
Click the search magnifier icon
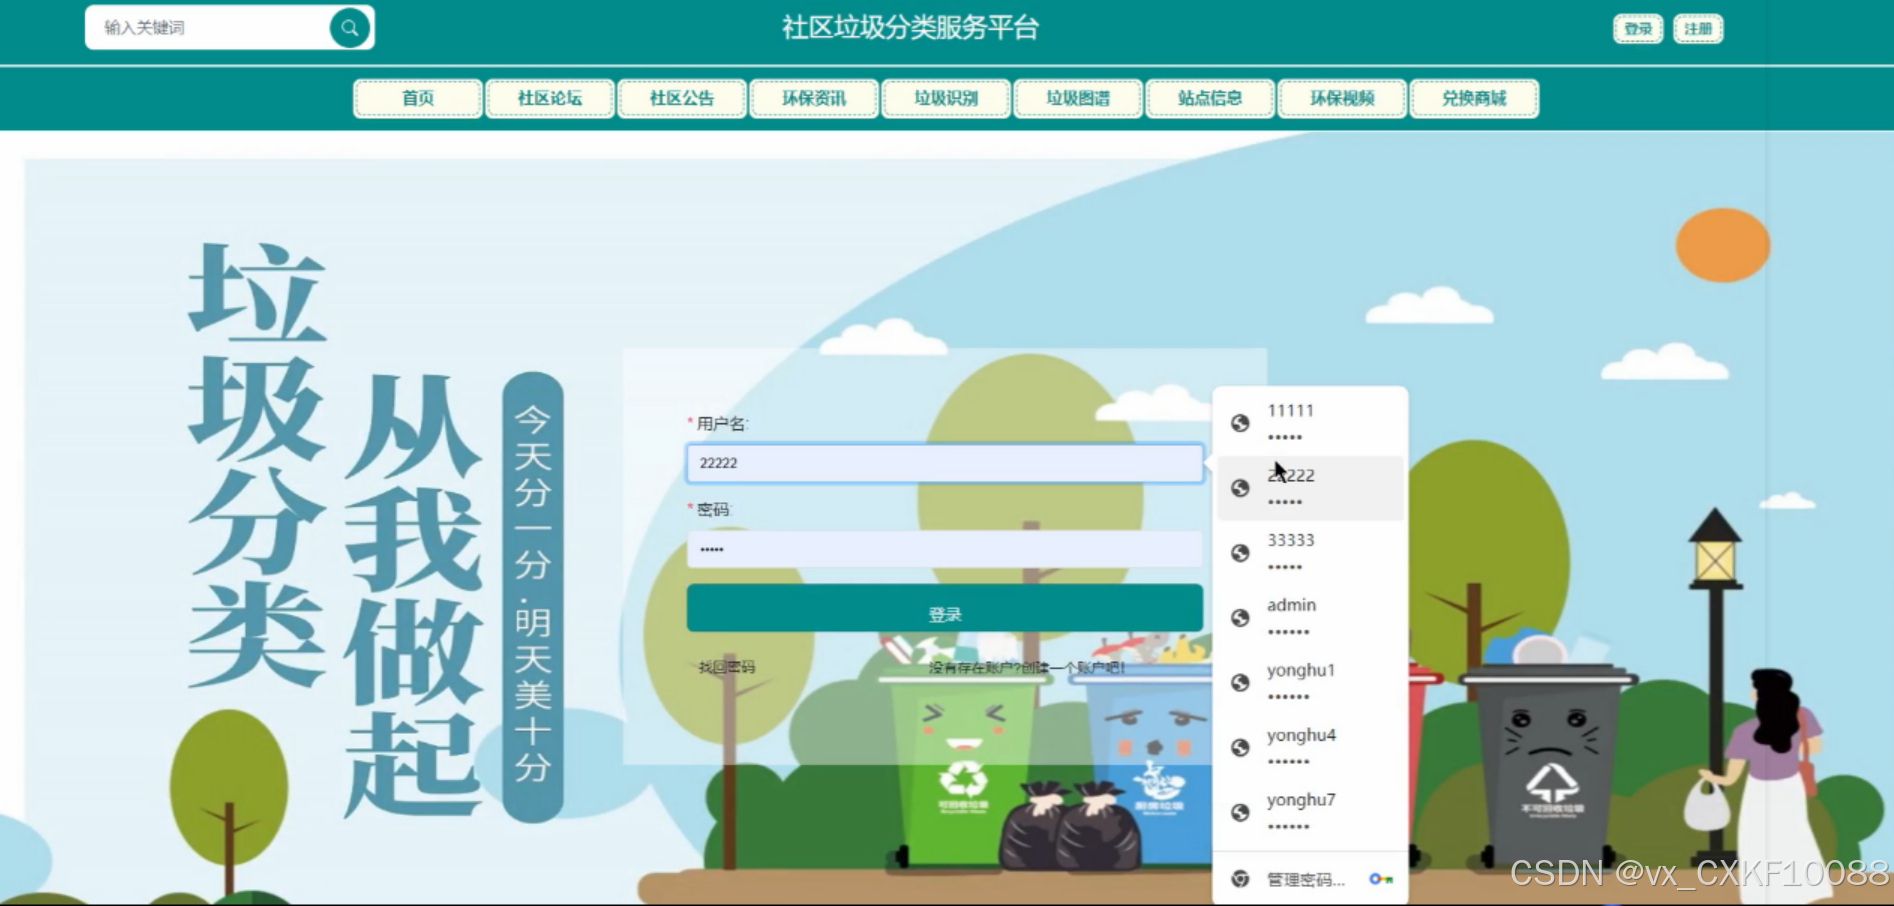[x=350, y=28]
